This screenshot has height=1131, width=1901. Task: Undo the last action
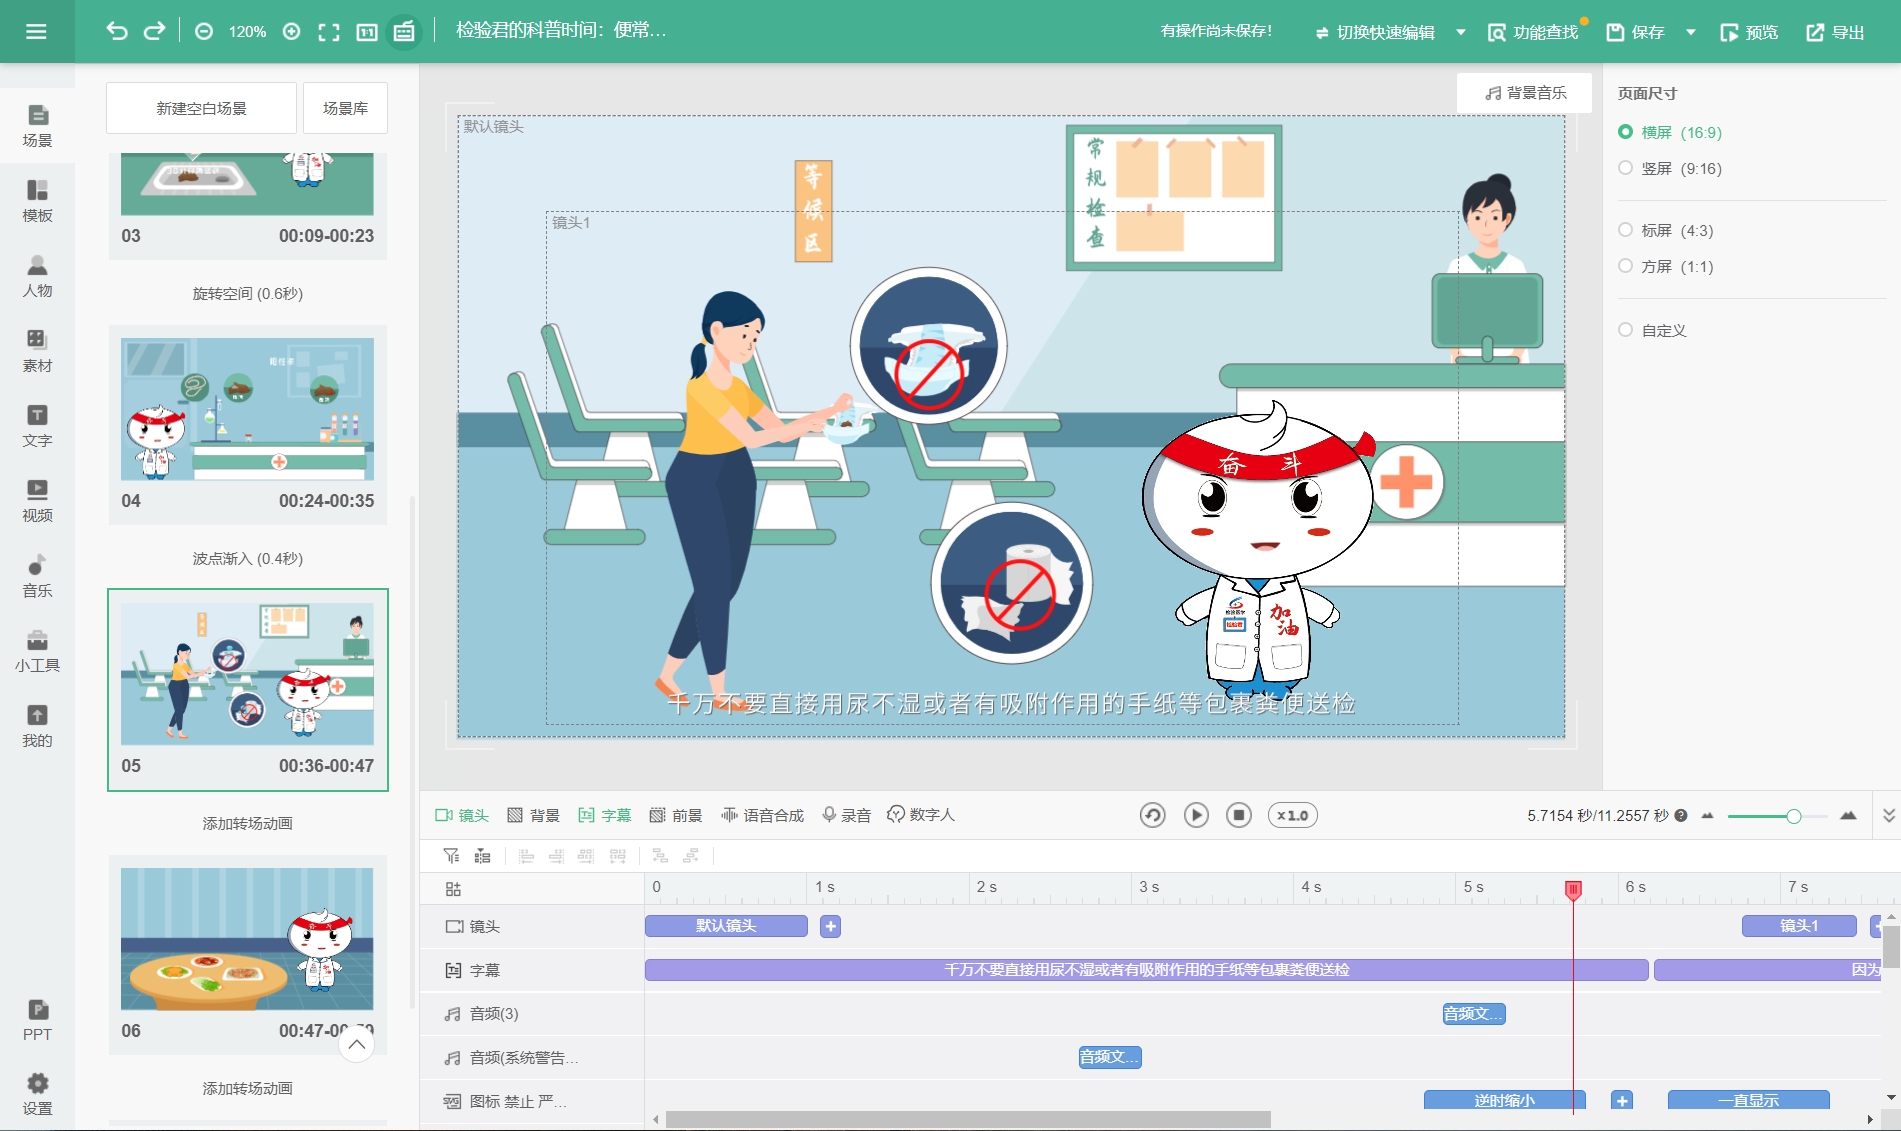coord(117,31)
